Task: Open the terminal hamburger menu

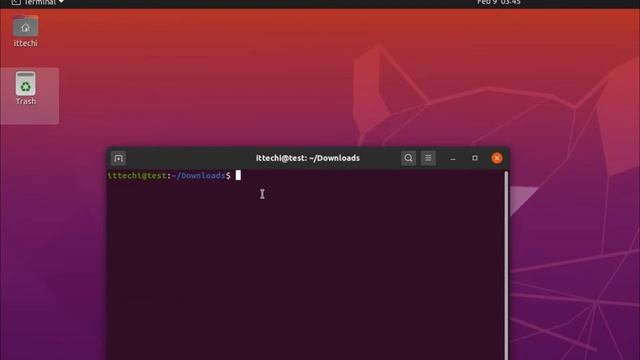Action: coord(428,158)
